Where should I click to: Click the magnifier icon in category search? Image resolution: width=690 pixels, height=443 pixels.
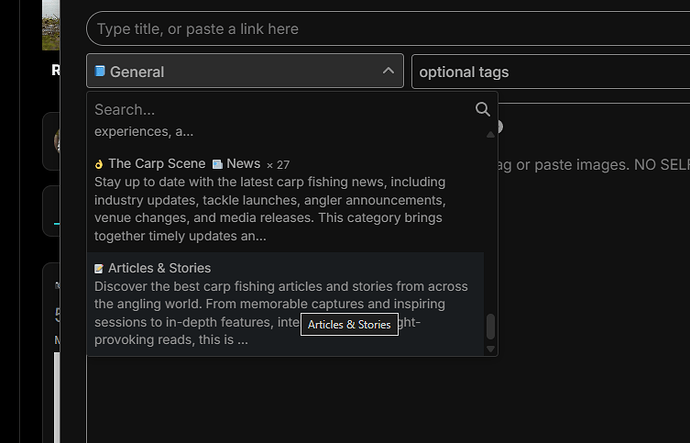[482, 109]
